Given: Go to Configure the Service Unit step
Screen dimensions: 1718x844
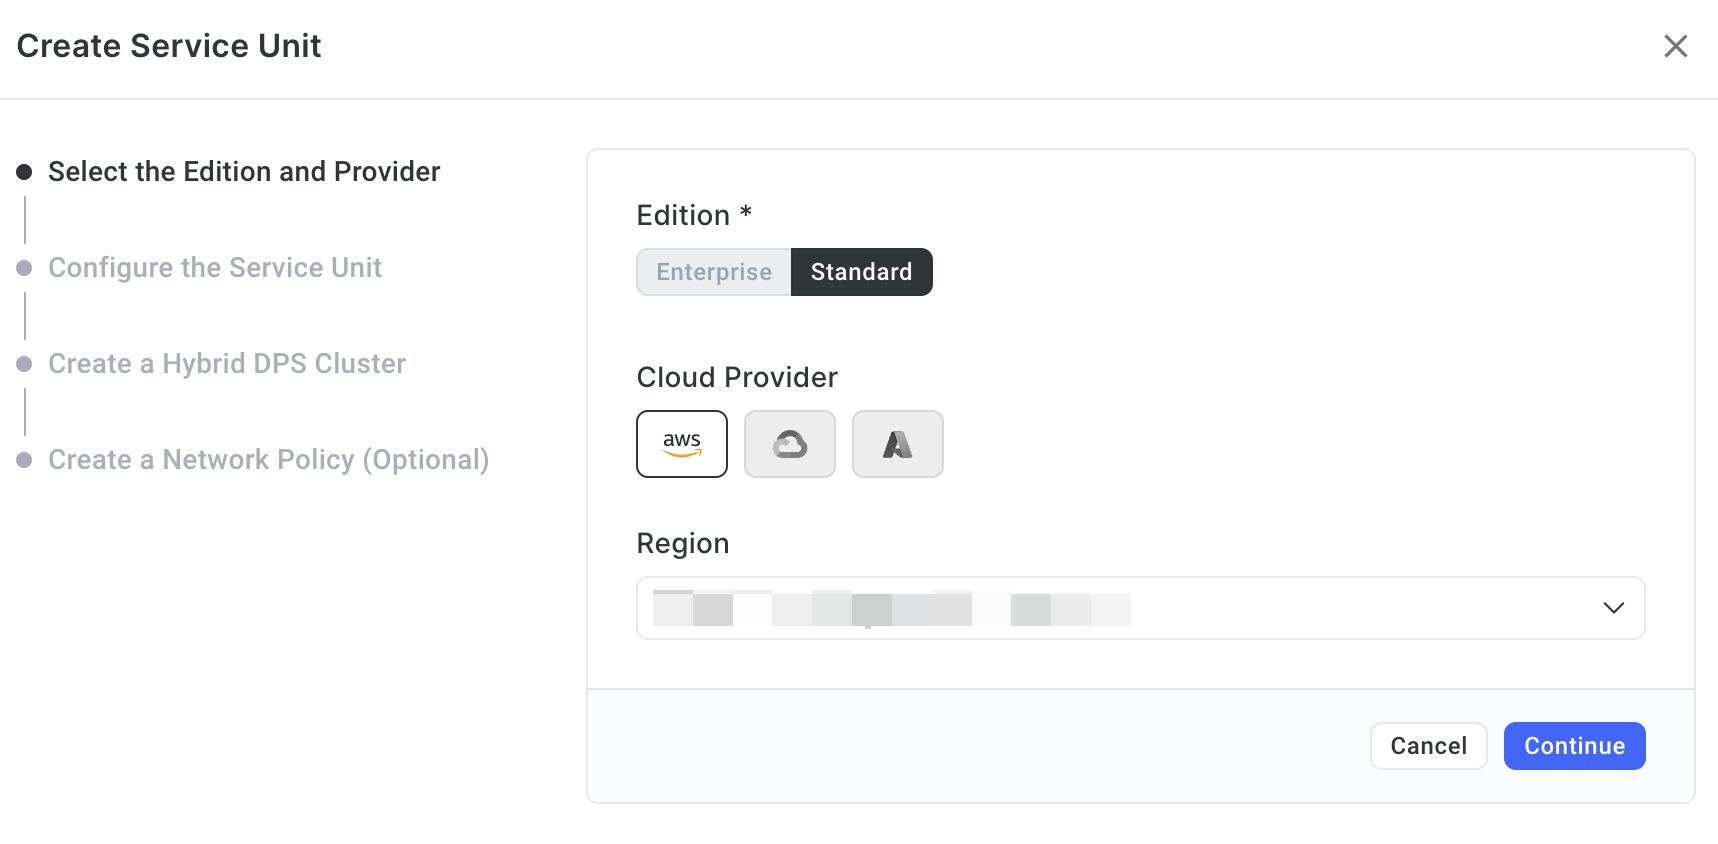Looking at the screenshot, I should pyautogui.click(x=215, y=268).
